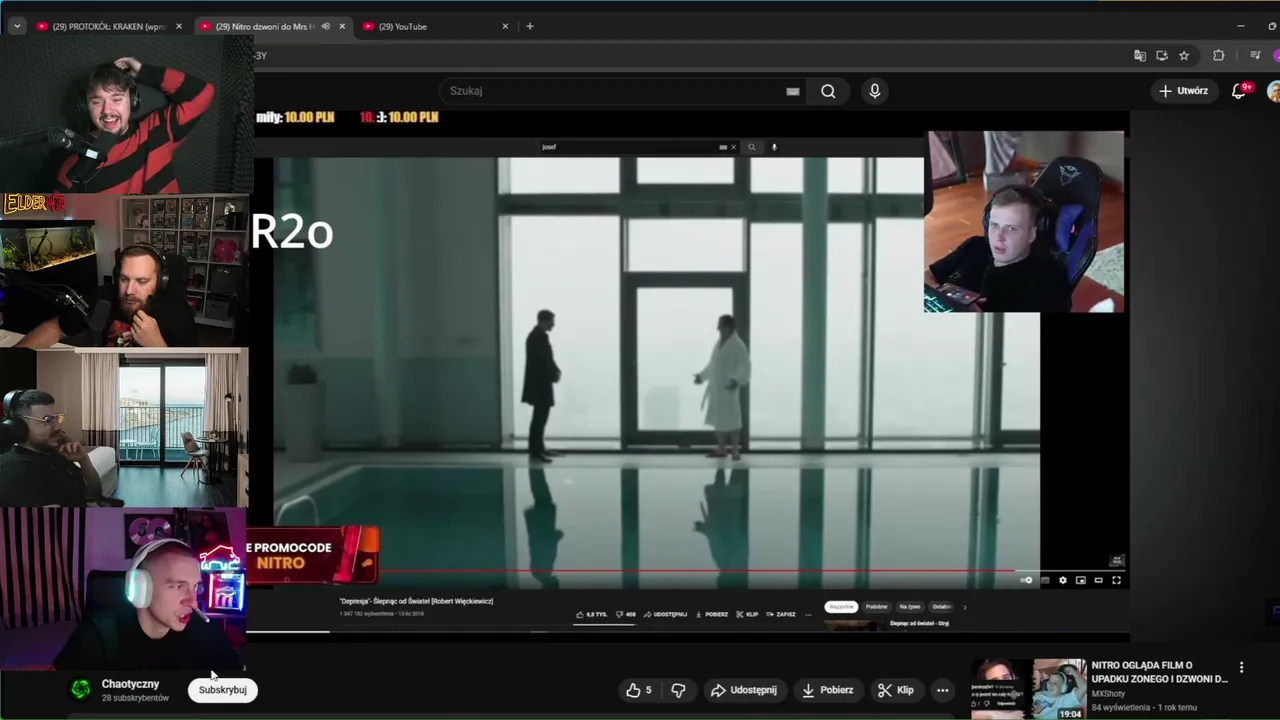Click the inner POBIERZ button

[x=711, y=614]
